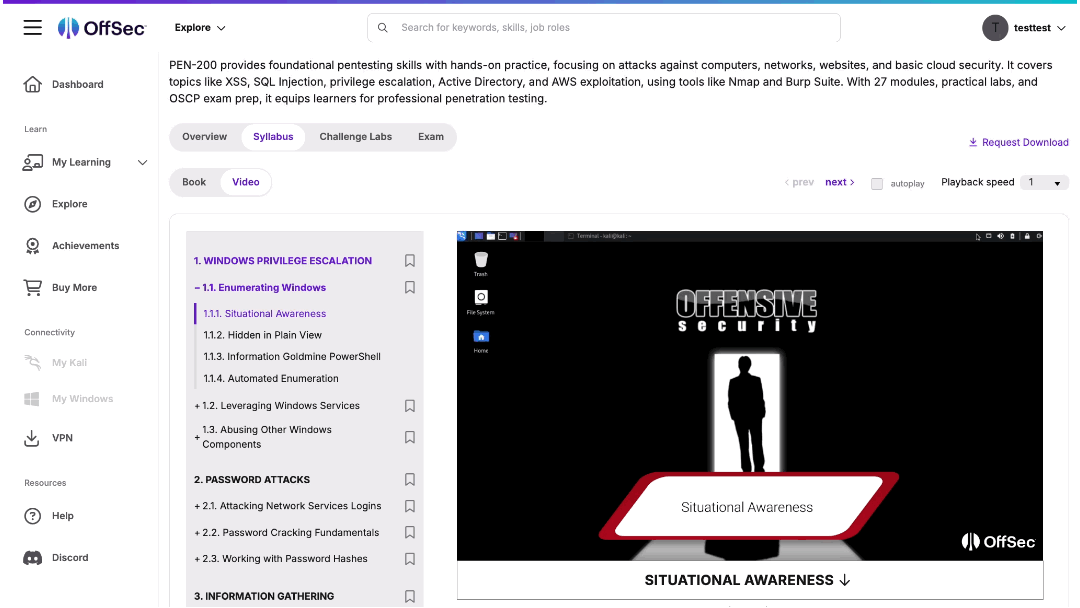Image resolution: width=1080 pixels, height=608 pixels.
Task: Bookmark 1.1. Enumerating Windows section
Action: (410, 287)
